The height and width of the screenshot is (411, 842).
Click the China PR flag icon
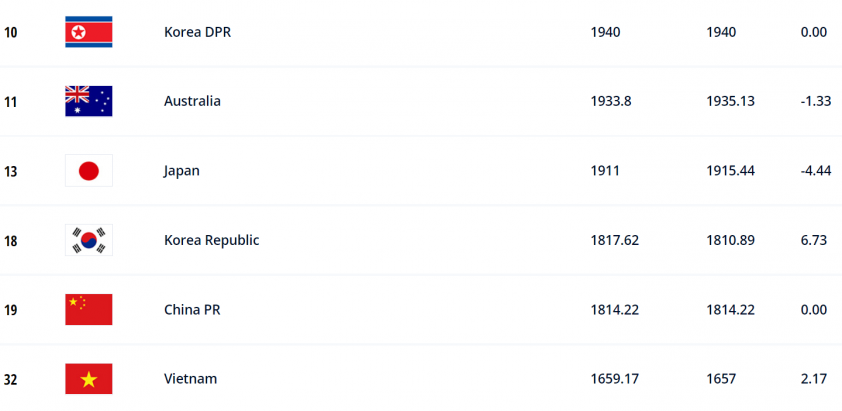[89, 309]
